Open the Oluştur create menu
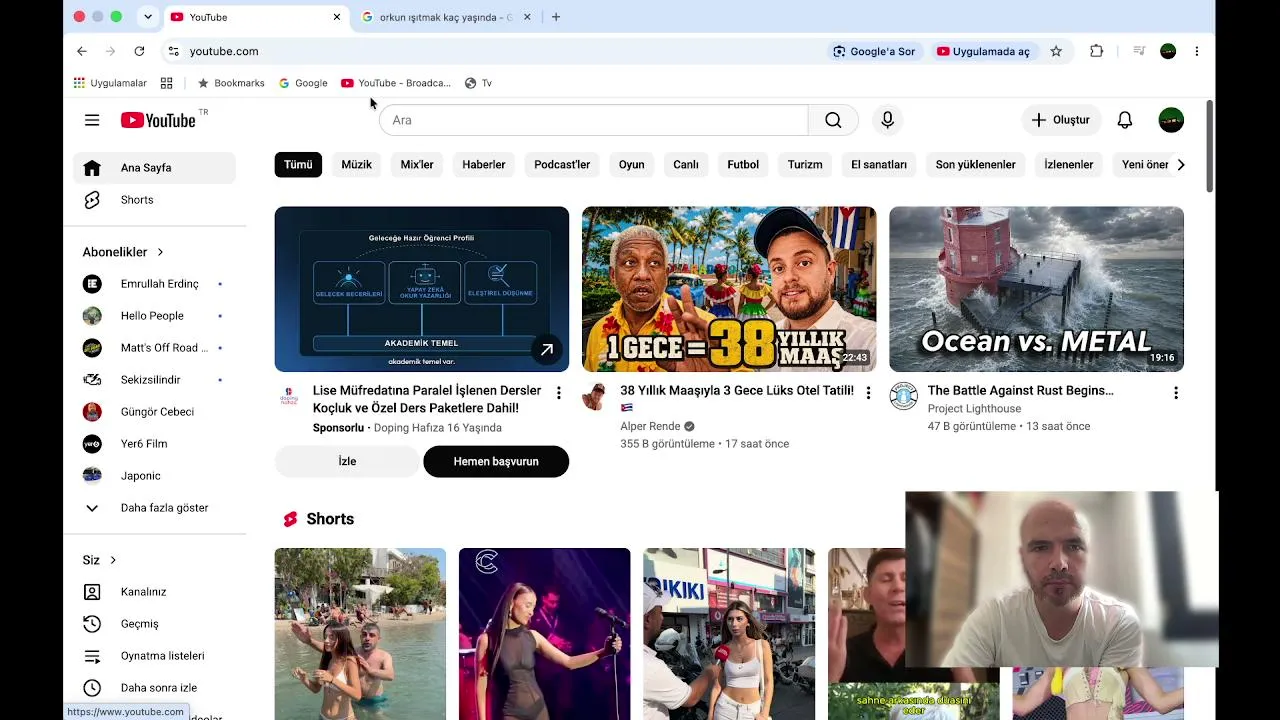Image resolution: width=1280 pixels, height=720 pixels. [1060, 120]
